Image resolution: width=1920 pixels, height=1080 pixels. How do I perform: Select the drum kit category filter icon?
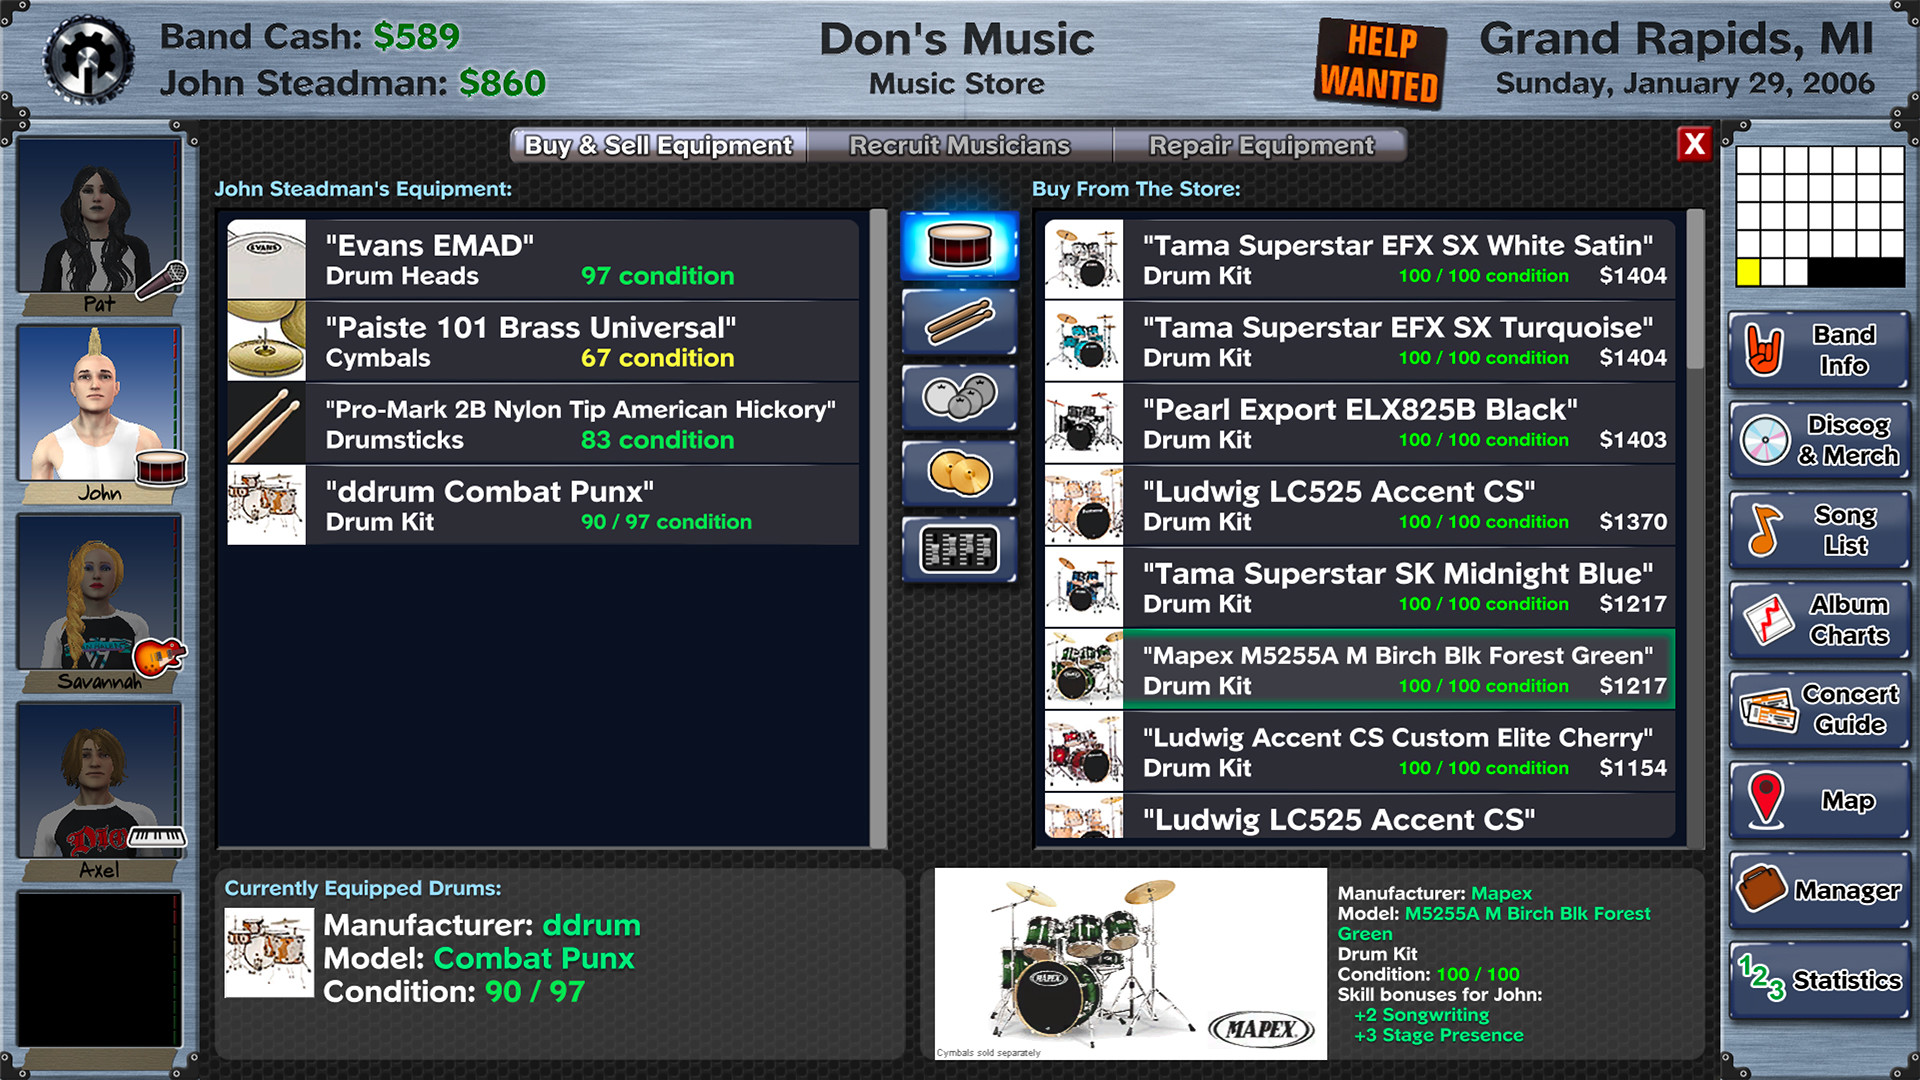959,245
